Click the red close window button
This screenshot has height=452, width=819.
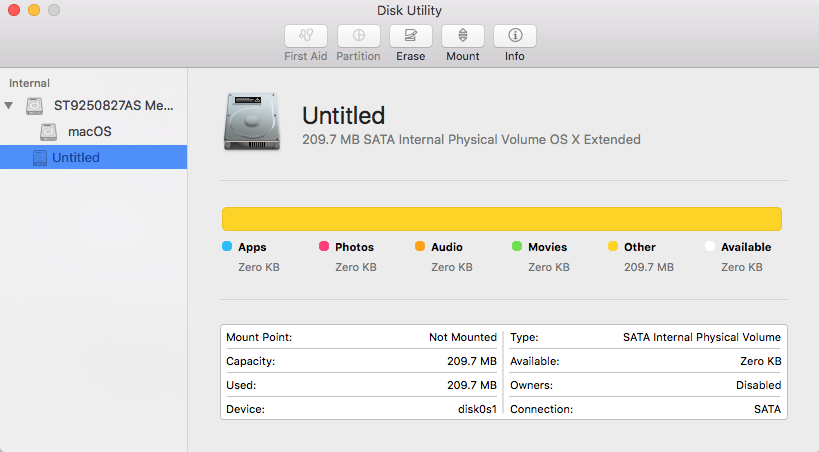(14, 10)
